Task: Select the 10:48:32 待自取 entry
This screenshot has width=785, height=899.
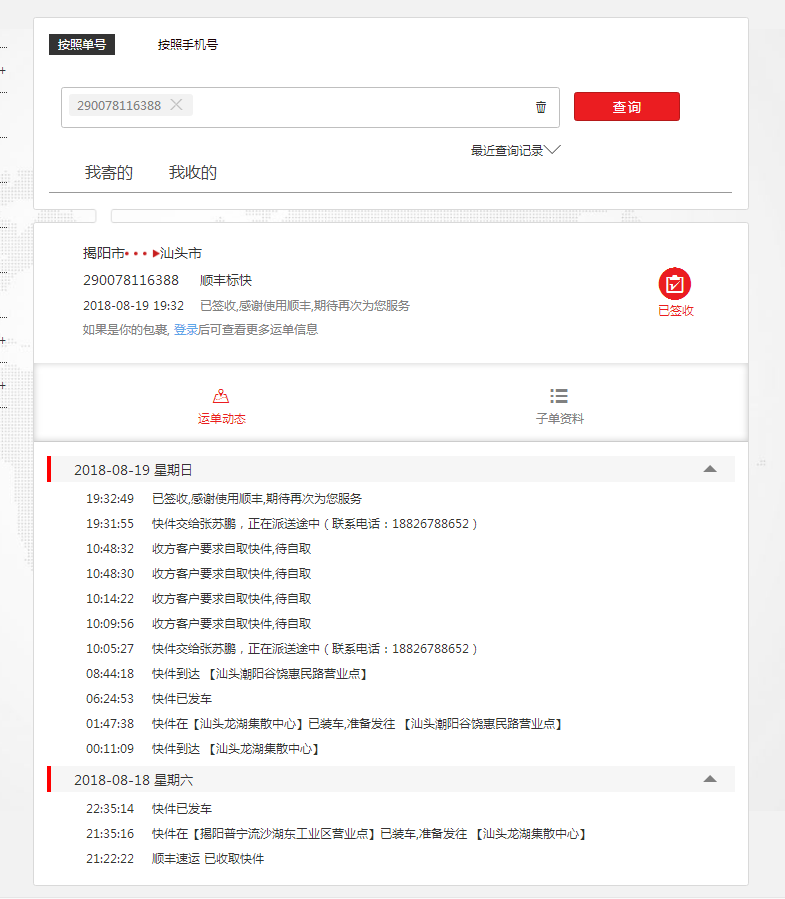Action: (x=199, y=549)
